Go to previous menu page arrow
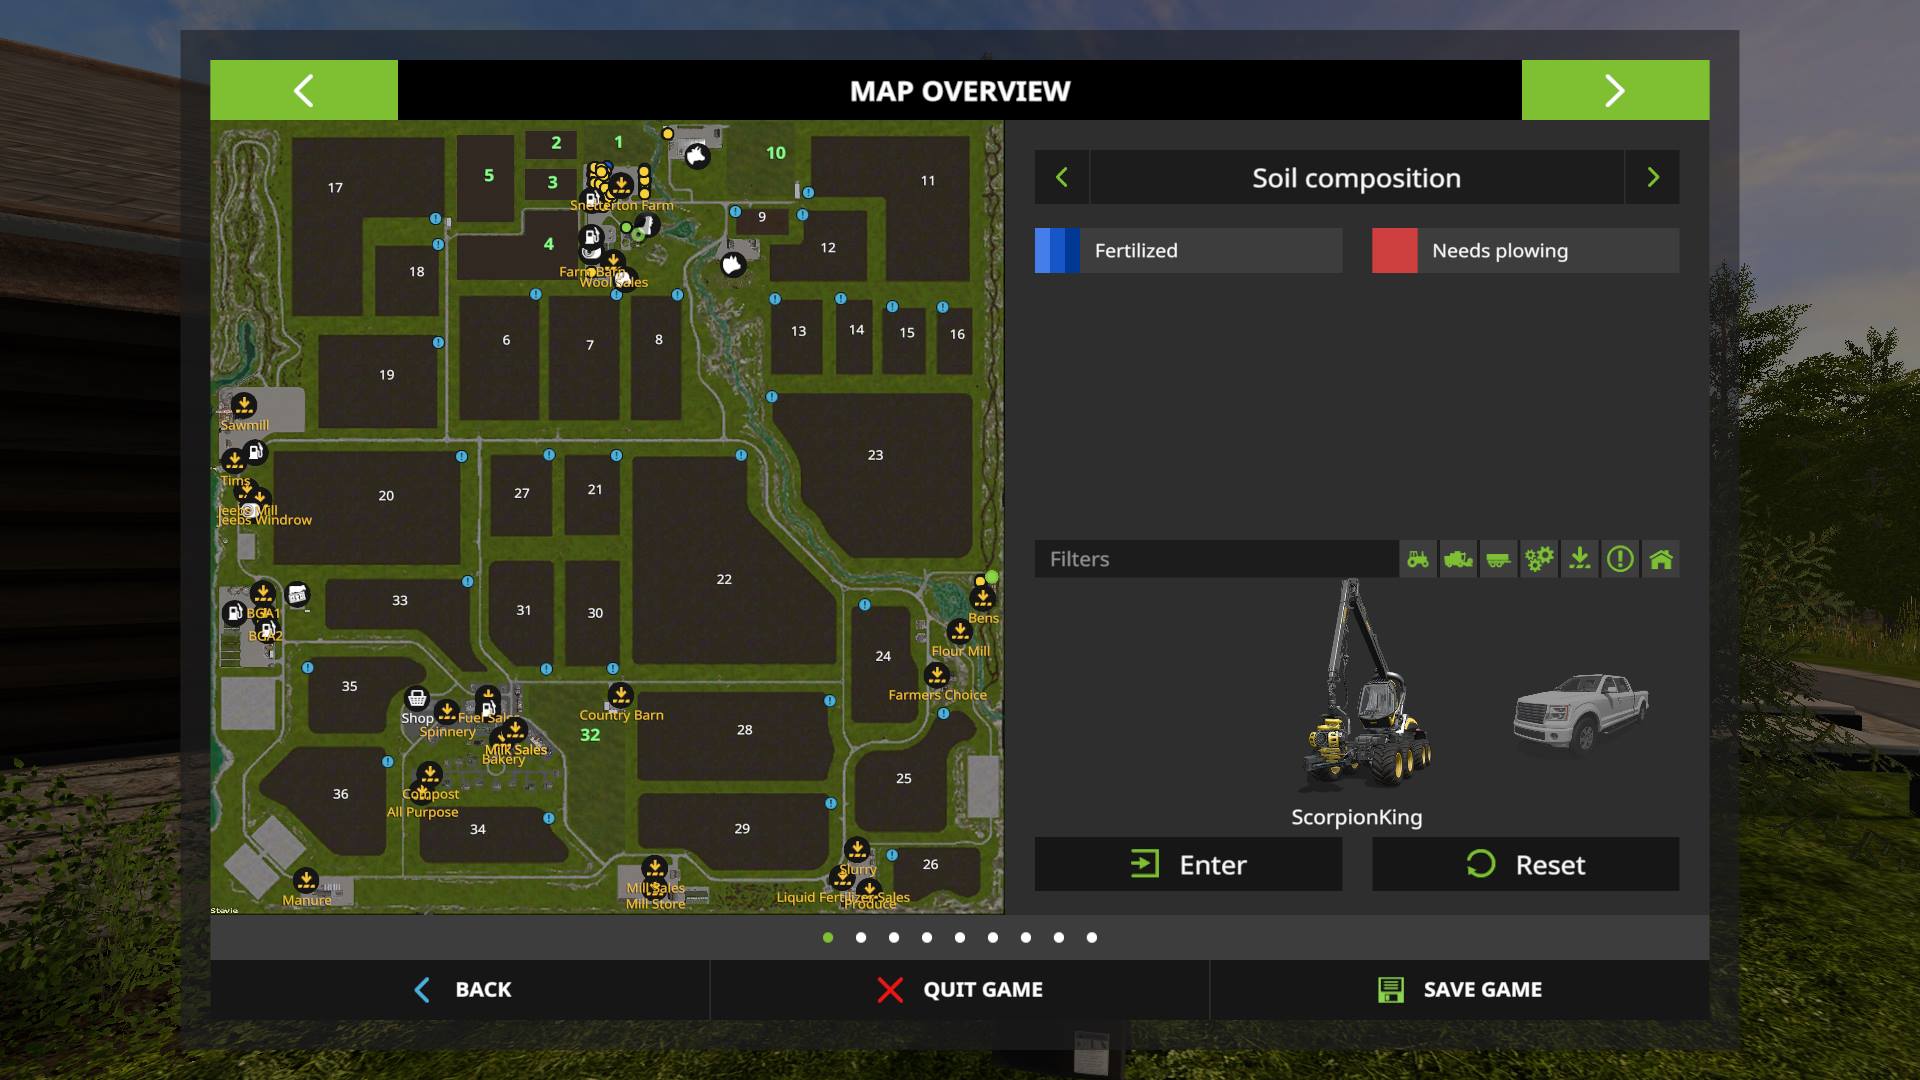The width and height of the screenshot is (1920, 1080). [x=304, y=90]
